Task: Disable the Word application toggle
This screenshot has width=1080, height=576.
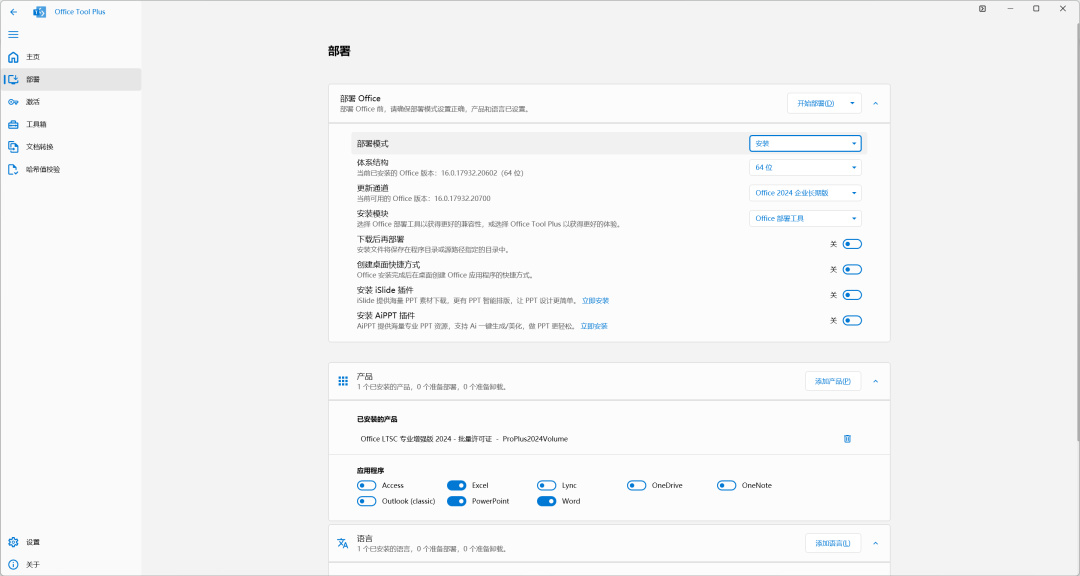Action: (546, 502)
